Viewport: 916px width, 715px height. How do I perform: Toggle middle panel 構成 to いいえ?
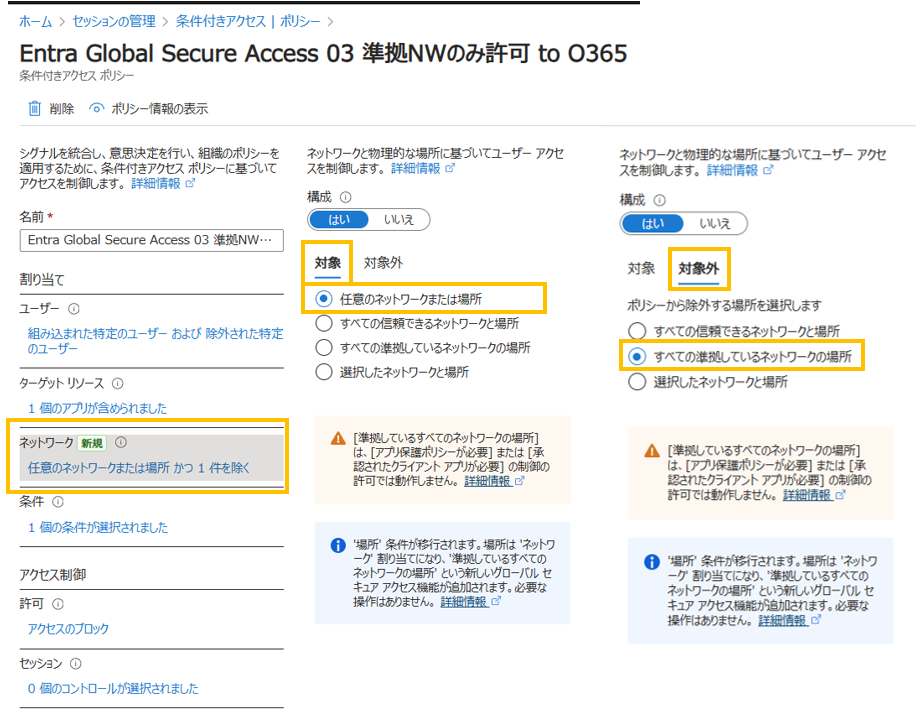pos(398,220)
